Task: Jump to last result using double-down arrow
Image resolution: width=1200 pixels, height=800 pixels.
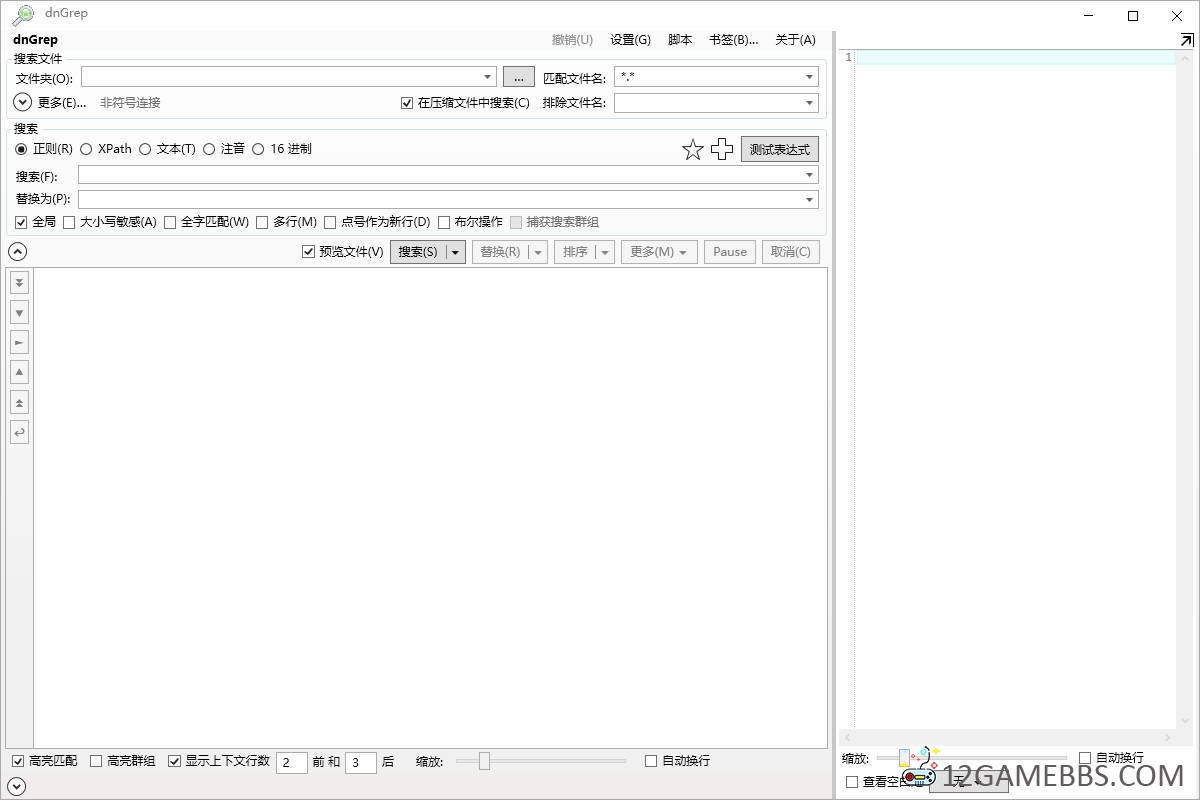Action: pyautogui.click(x=19, y=283)
